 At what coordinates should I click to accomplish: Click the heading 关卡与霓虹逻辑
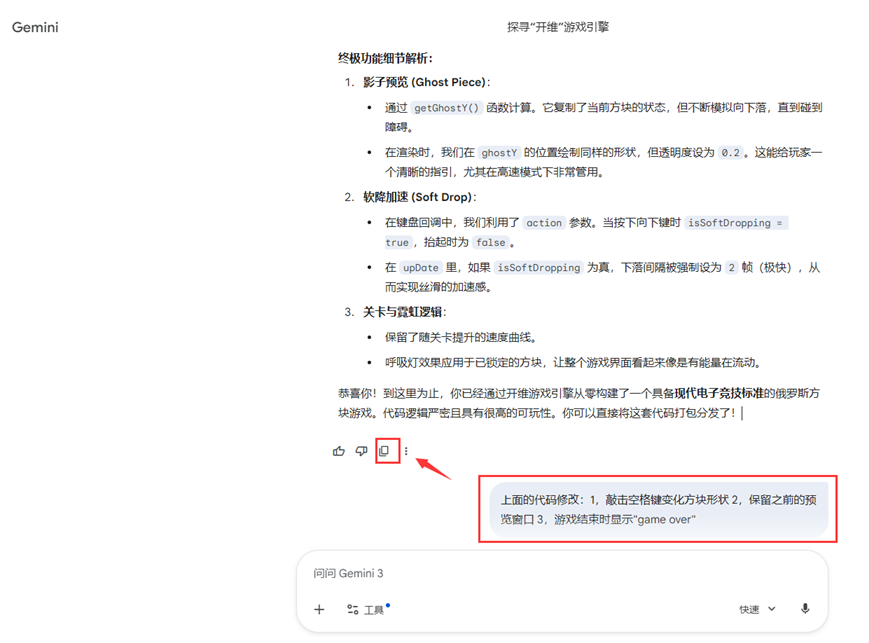(x=404, y=312)
